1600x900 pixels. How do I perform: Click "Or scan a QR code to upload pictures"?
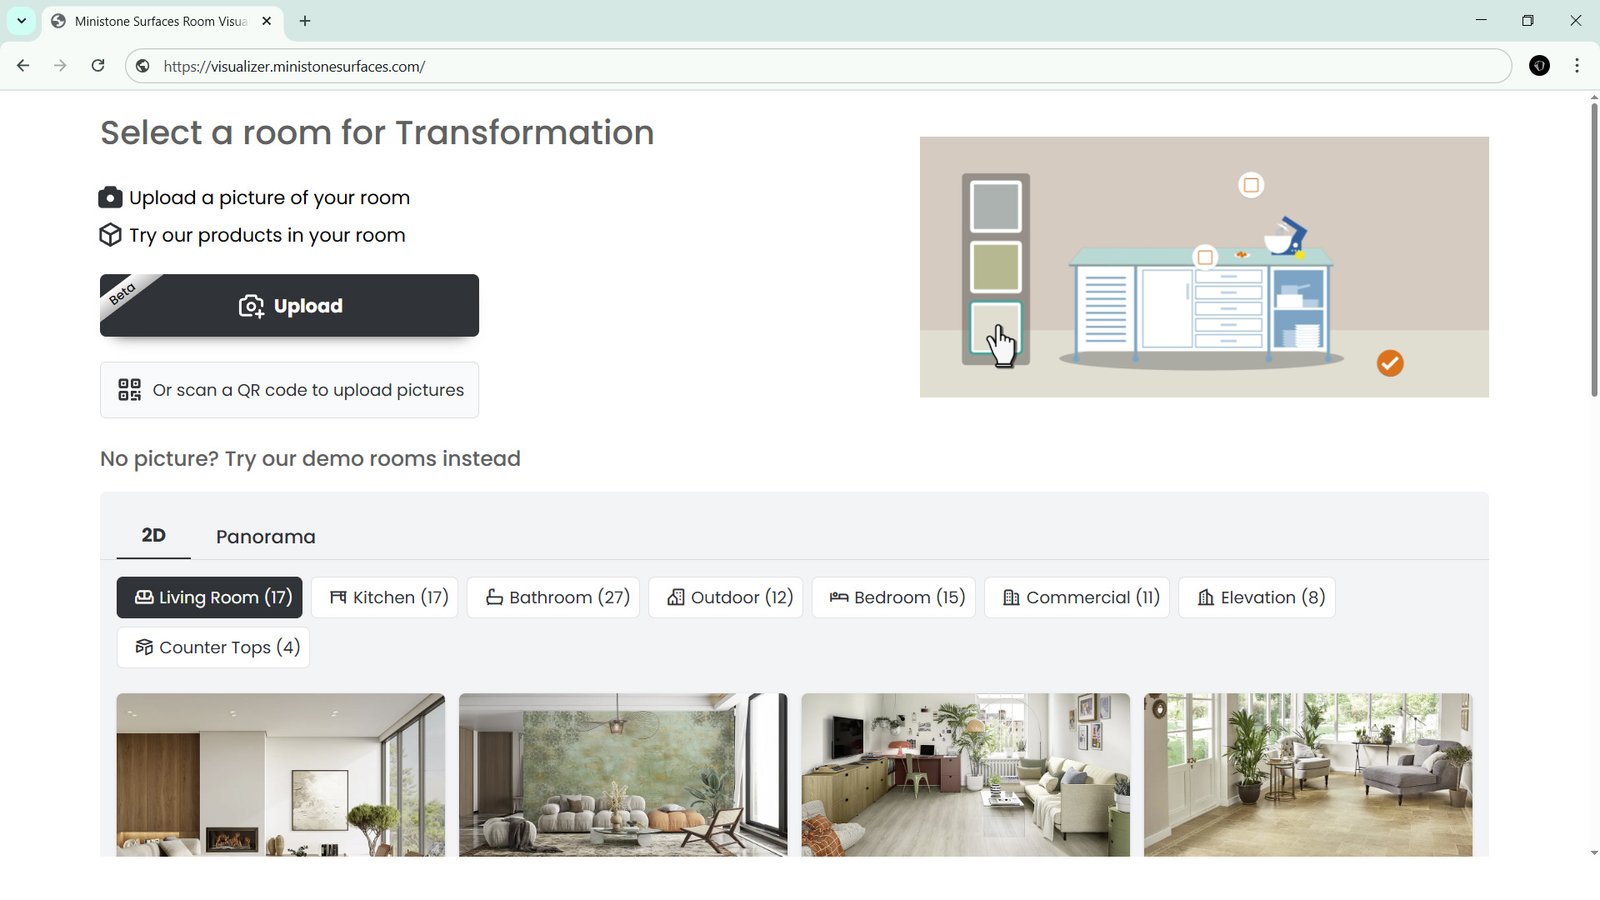[x=289, y=390]
